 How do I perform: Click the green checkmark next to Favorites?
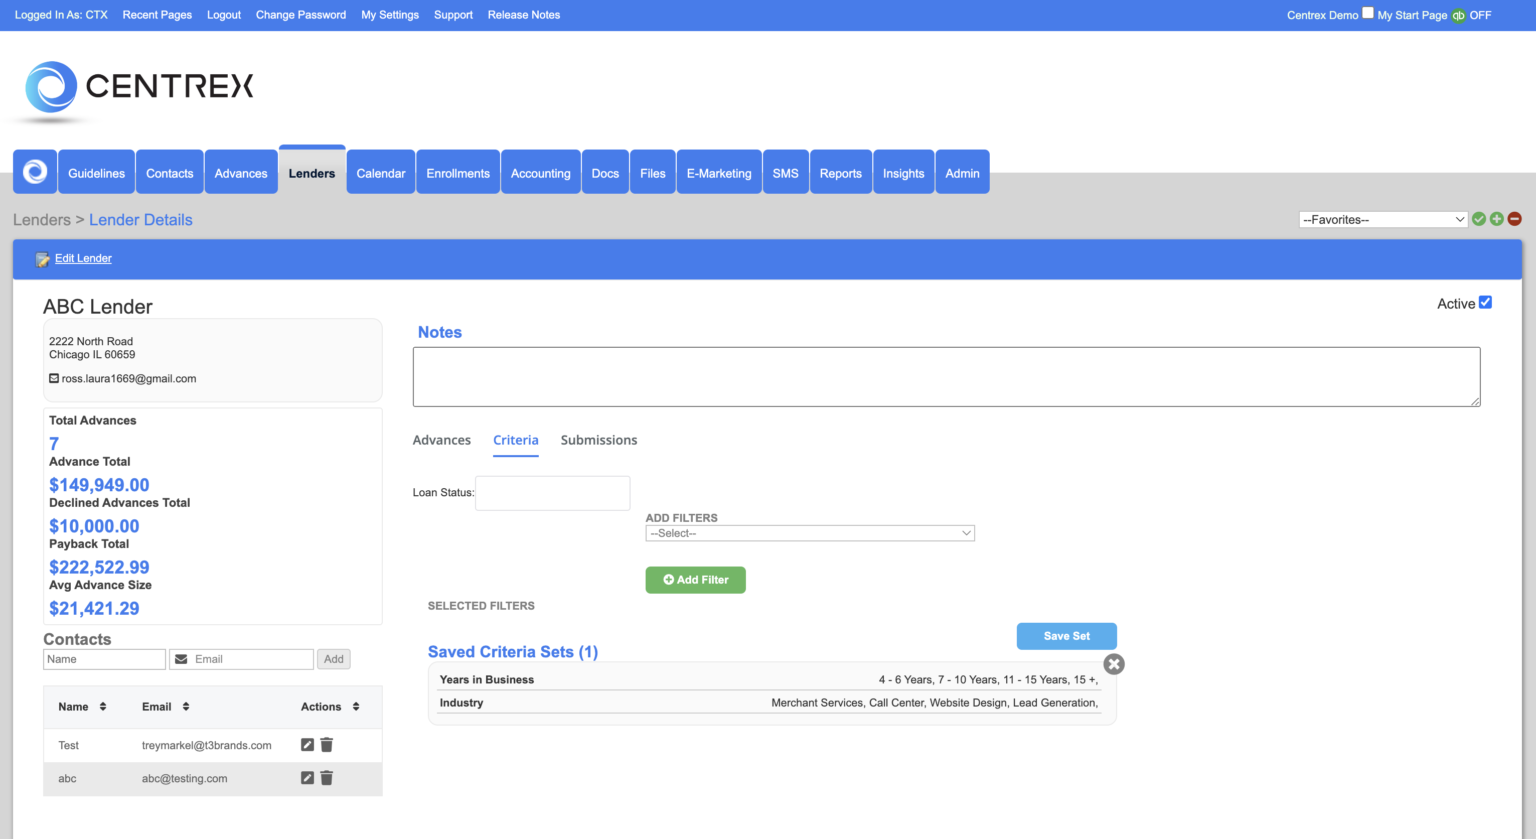(1479, 218)
